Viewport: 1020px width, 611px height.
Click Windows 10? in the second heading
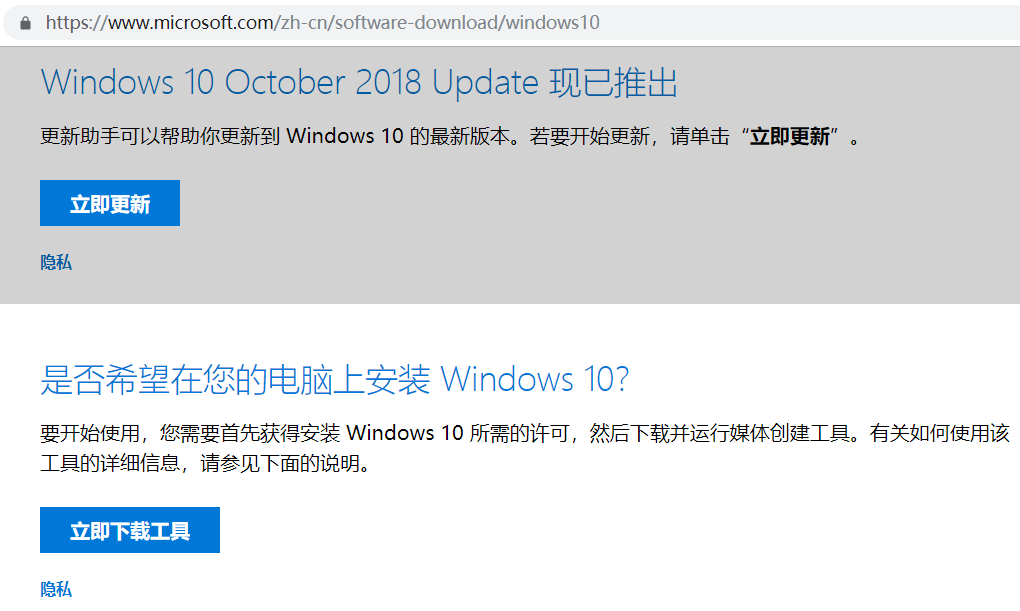[535, 379]
